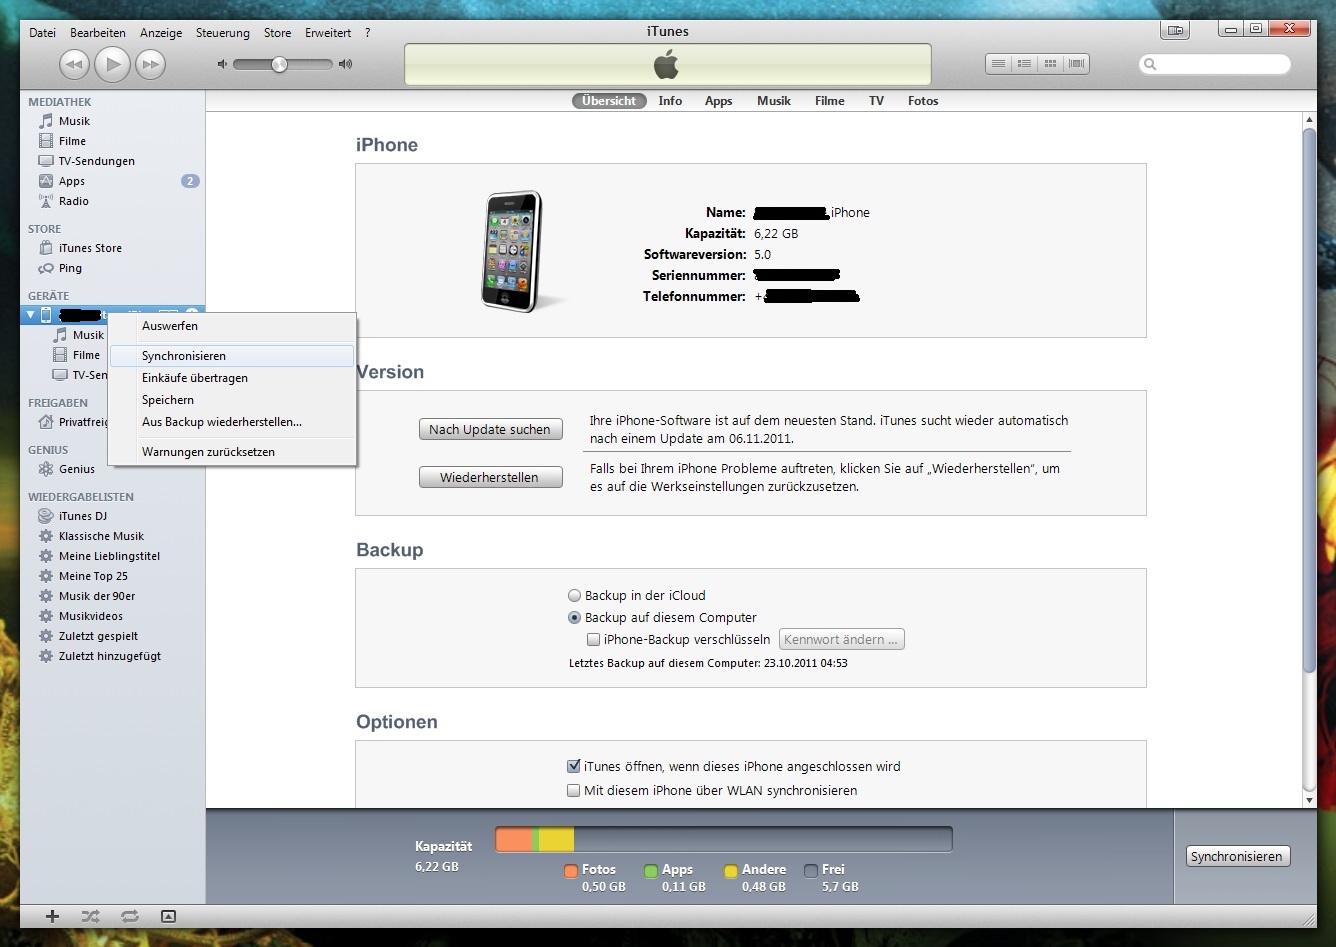Viewport: 1336px width, 947px height.
Task: Switch to Cover Flow view icon
Action: click(1076, 64)
